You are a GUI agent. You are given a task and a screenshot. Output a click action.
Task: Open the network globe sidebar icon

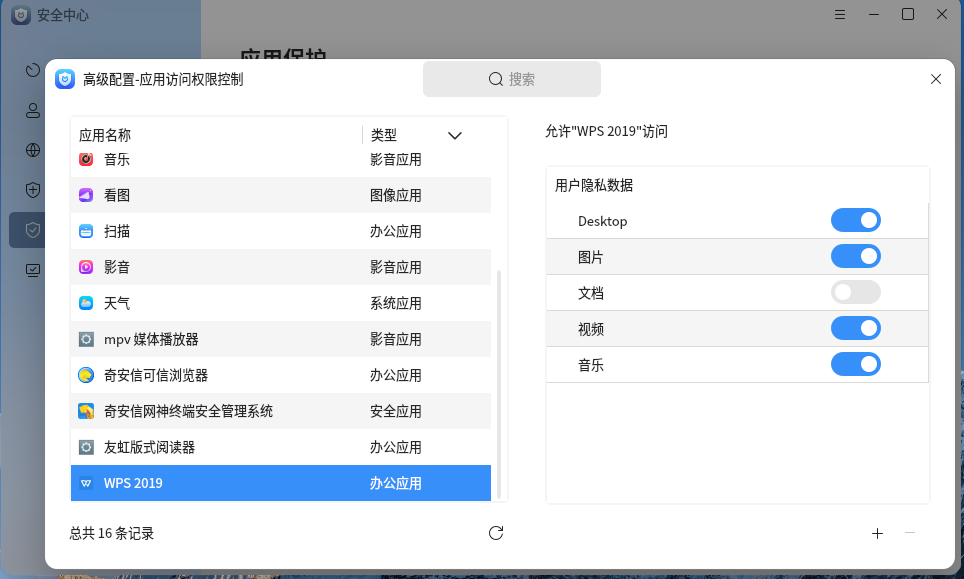[33, 150]
